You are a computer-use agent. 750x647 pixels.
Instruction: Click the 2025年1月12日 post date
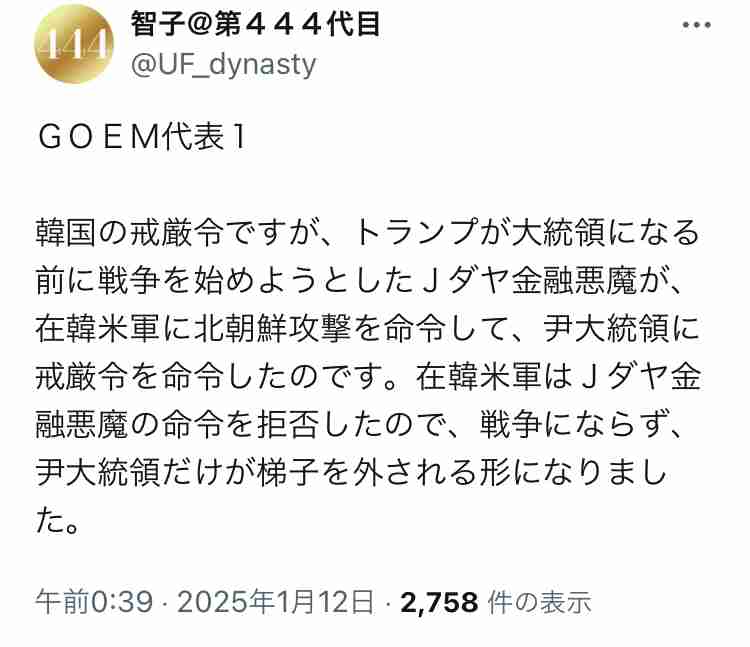click(x=276, y=602)
